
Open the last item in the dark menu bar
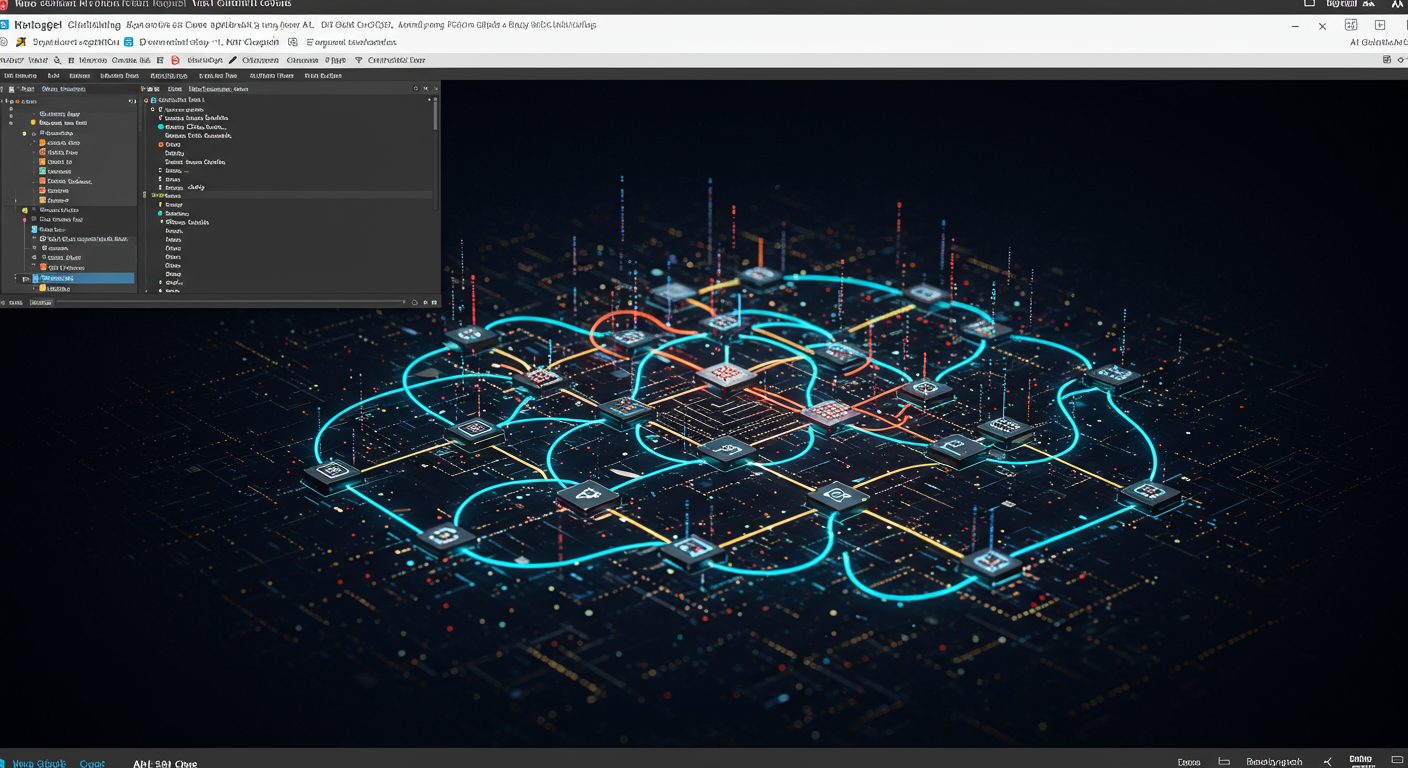[323, 76]
